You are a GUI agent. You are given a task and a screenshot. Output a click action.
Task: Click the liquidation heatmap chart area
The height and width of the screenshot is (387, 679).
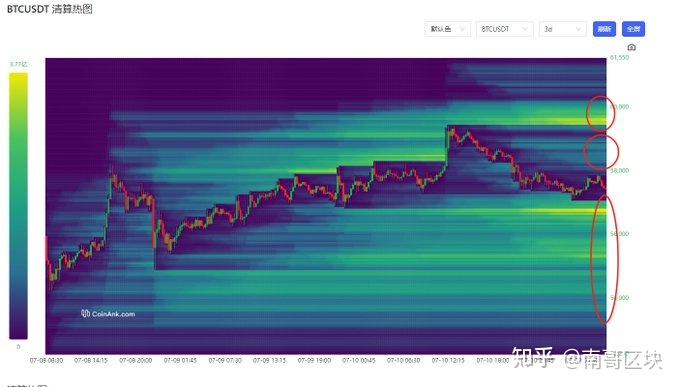tap(326, 206)
